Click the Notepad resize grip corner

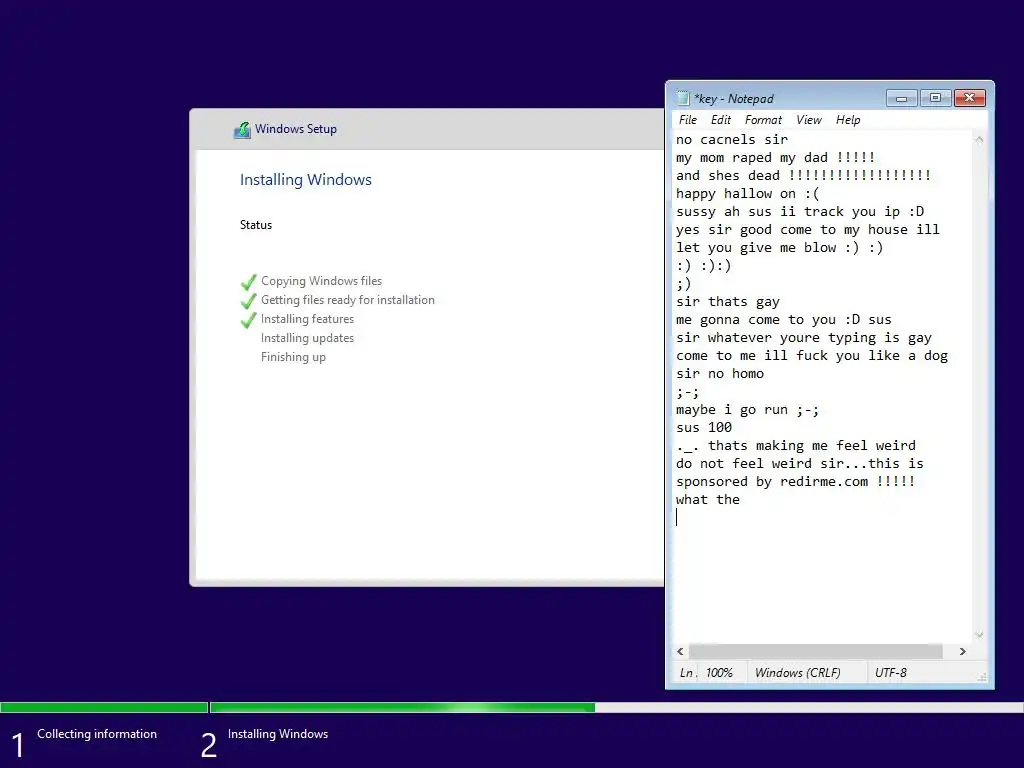coord(981,677)
